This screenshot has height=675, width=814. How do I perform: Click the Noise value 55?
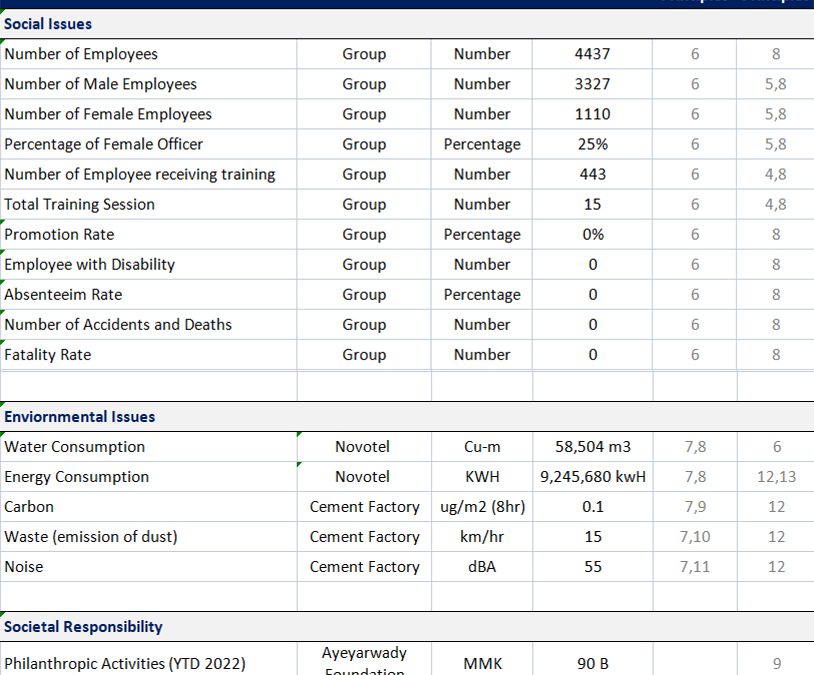tap(592, 568)
